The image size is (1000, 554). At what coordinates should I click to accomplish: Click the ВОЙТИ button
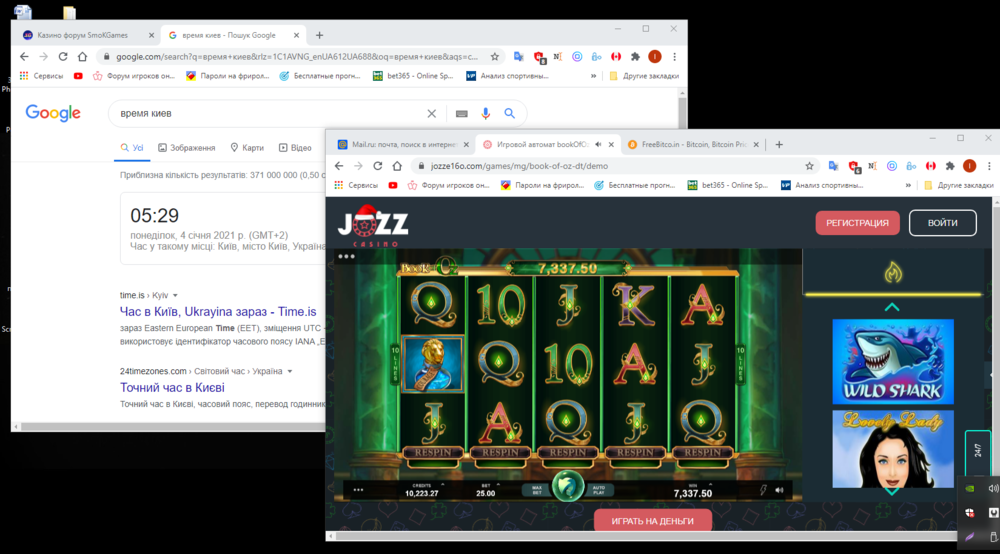pos(943,223)
